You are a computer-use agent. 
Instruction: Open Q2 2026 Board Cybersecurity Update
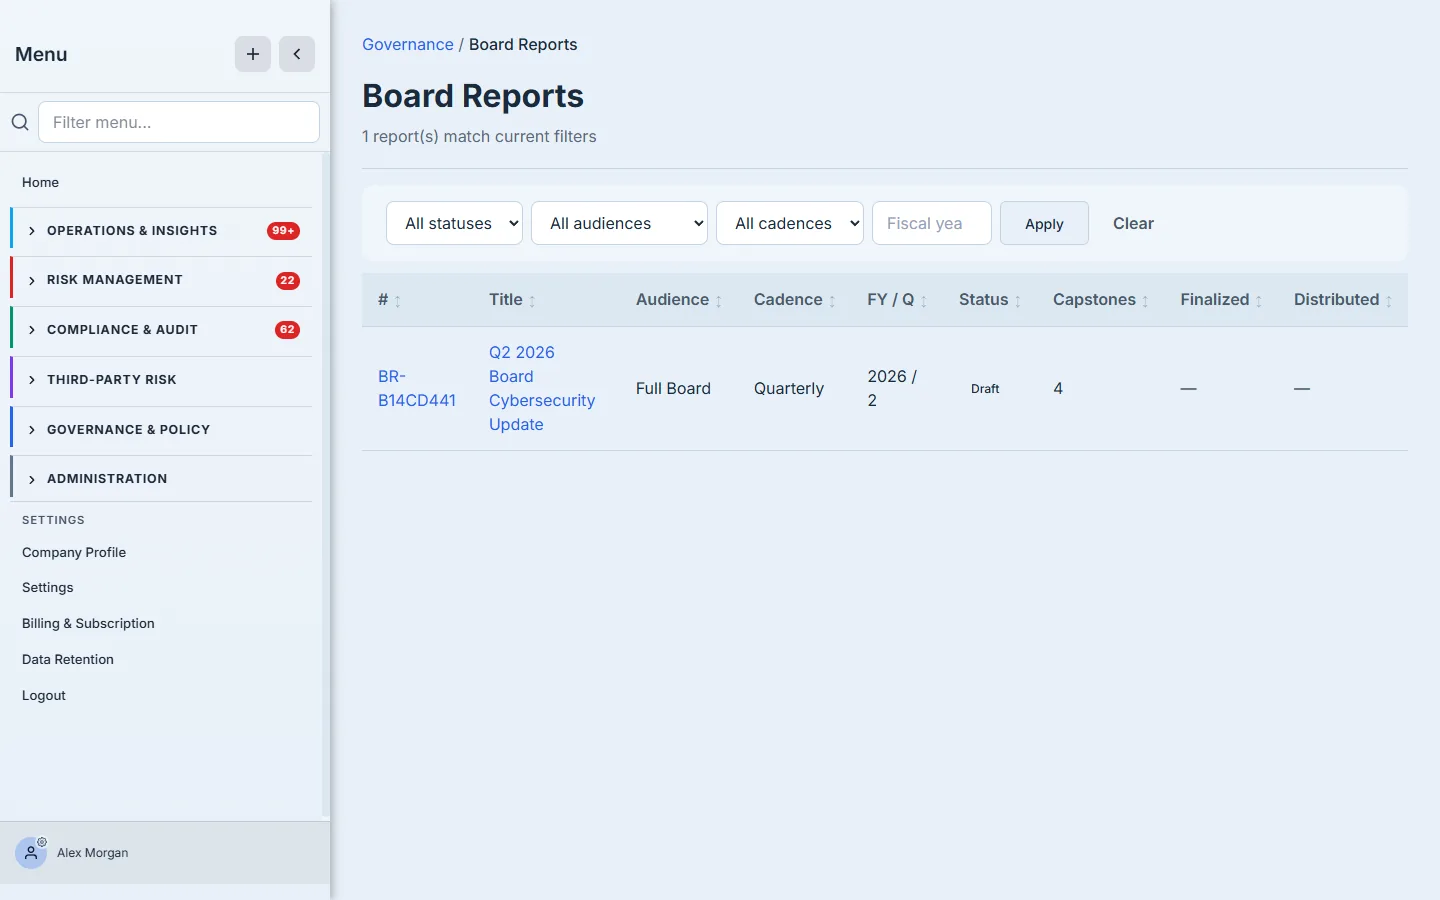point(542,388)
